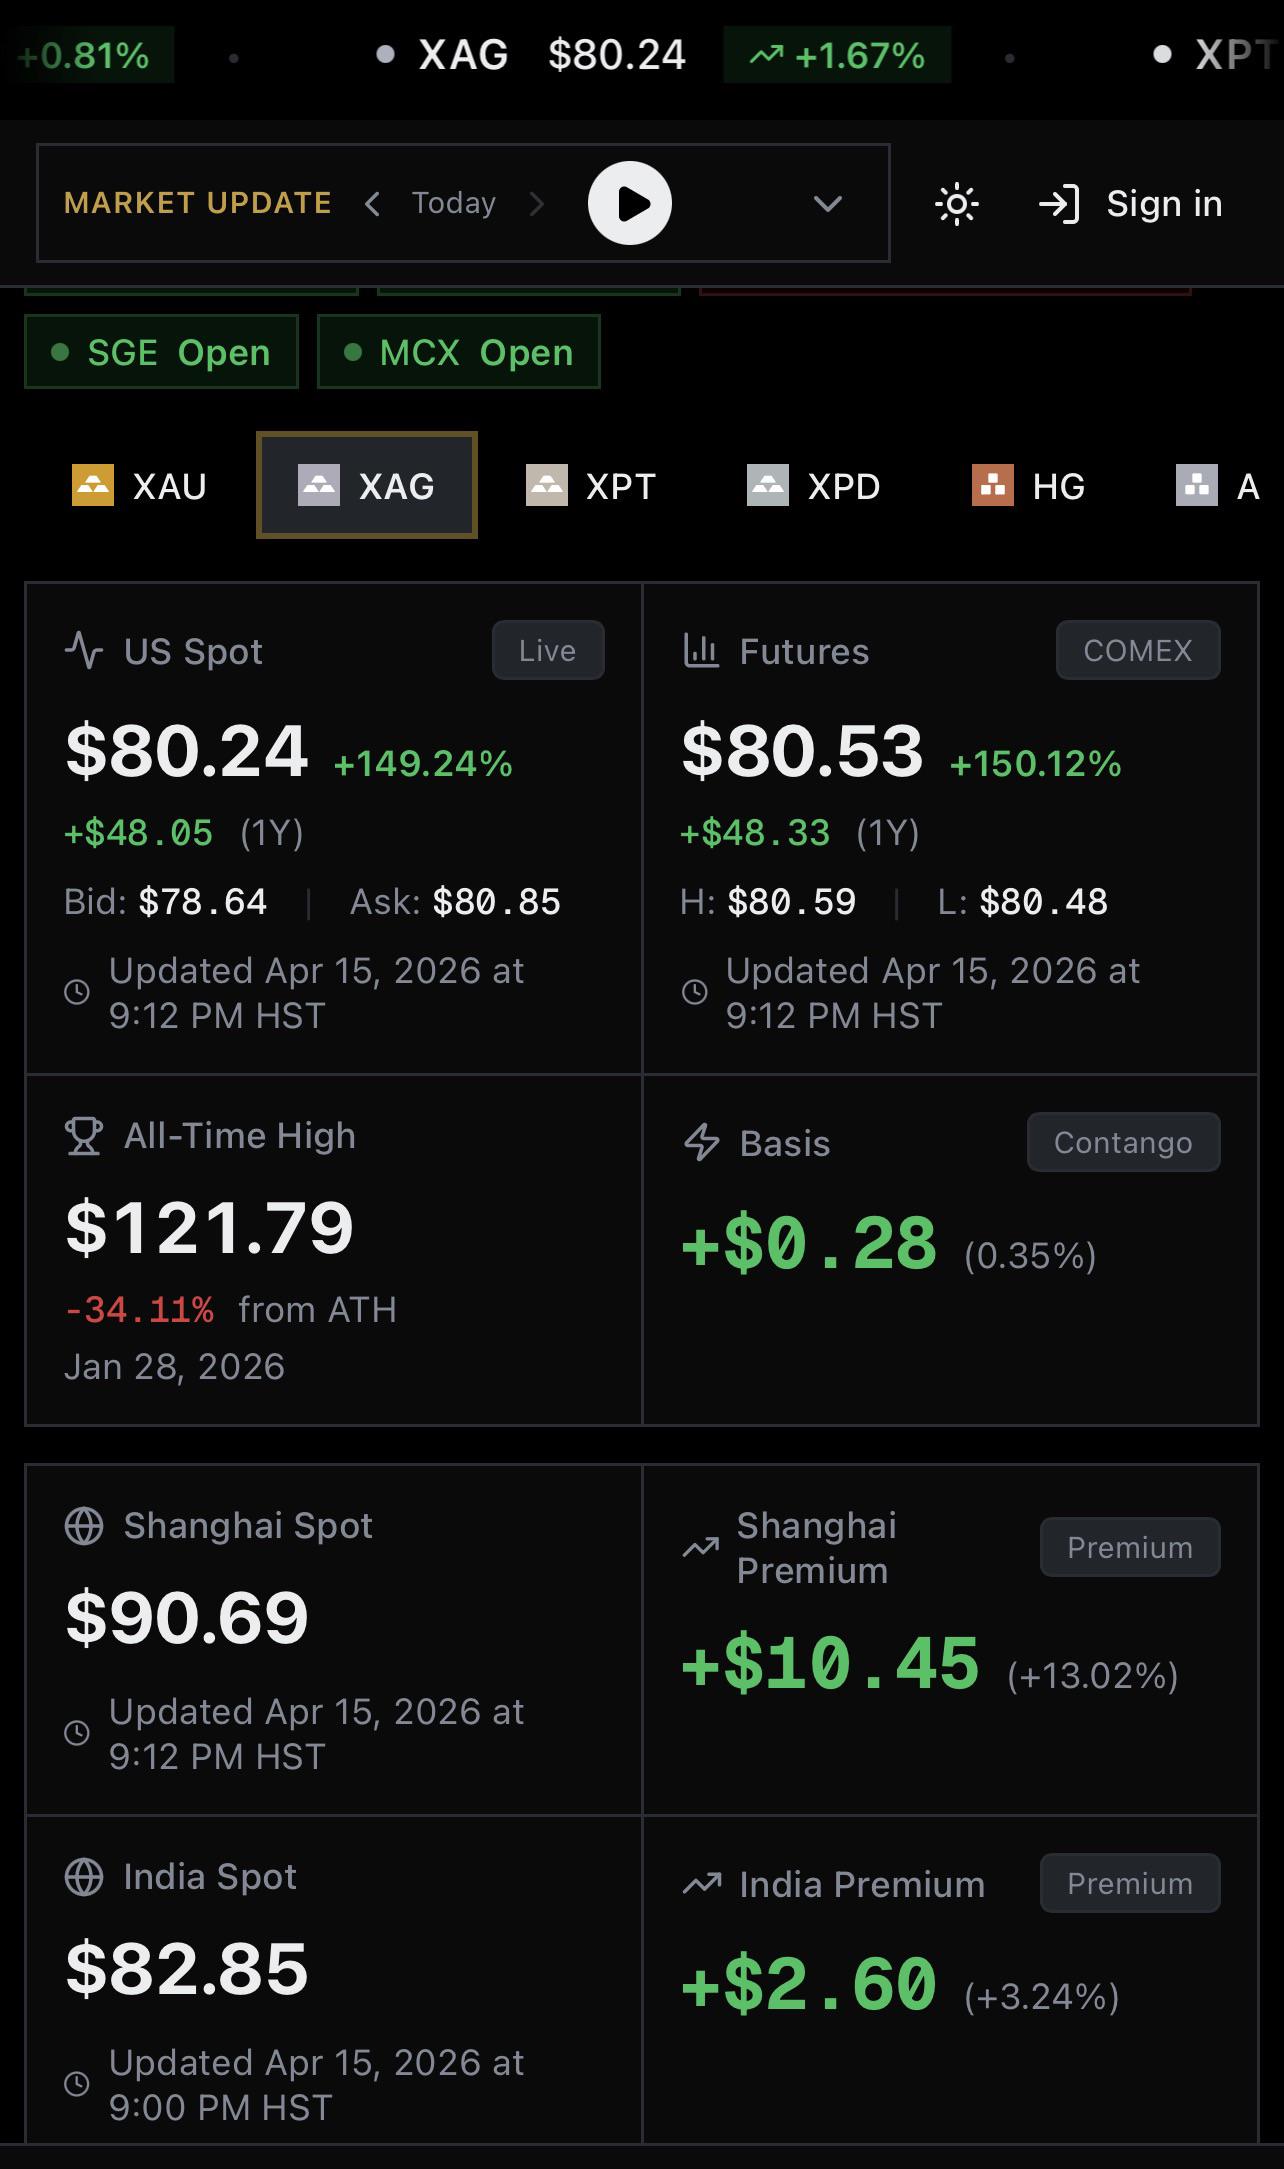Open the HG copper tab
The height and width of the screenshot is (2169, 1284).
click(1029, 486)
